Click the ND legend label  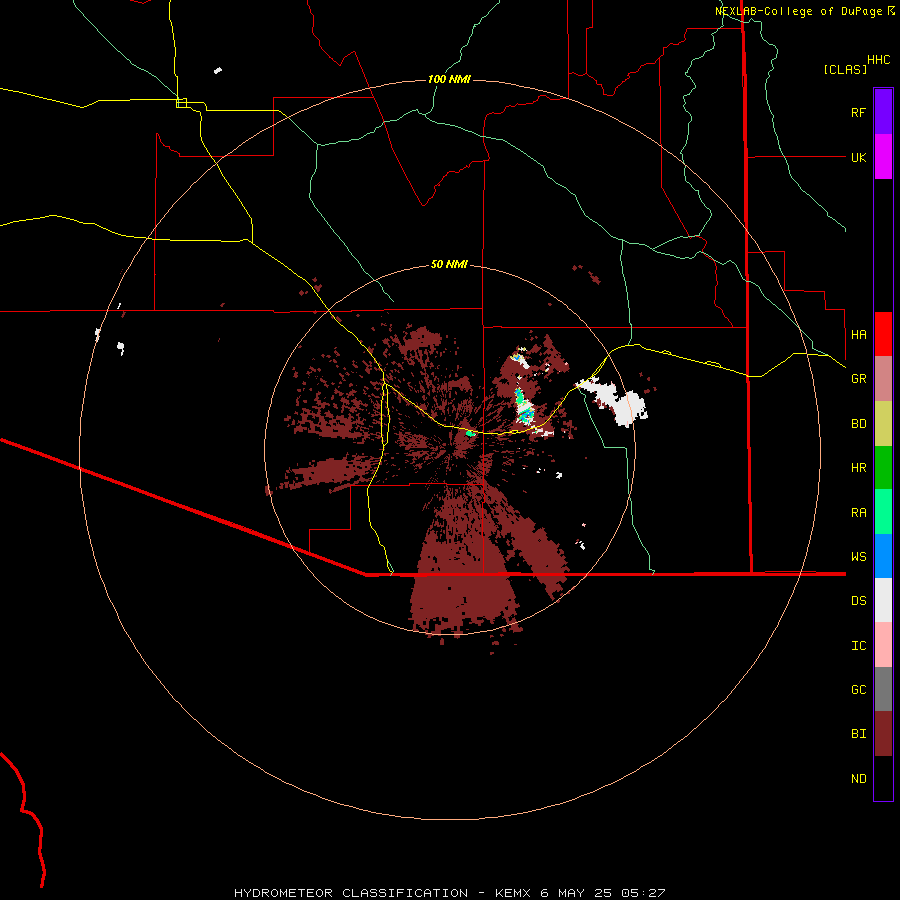pos(858,779)
